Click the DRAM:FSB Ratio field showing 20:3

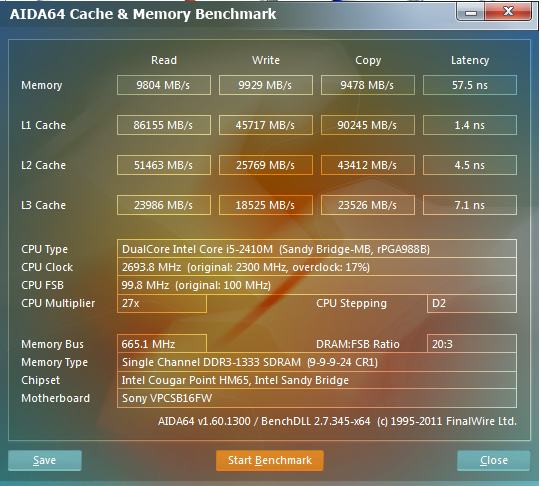[472, 344]
